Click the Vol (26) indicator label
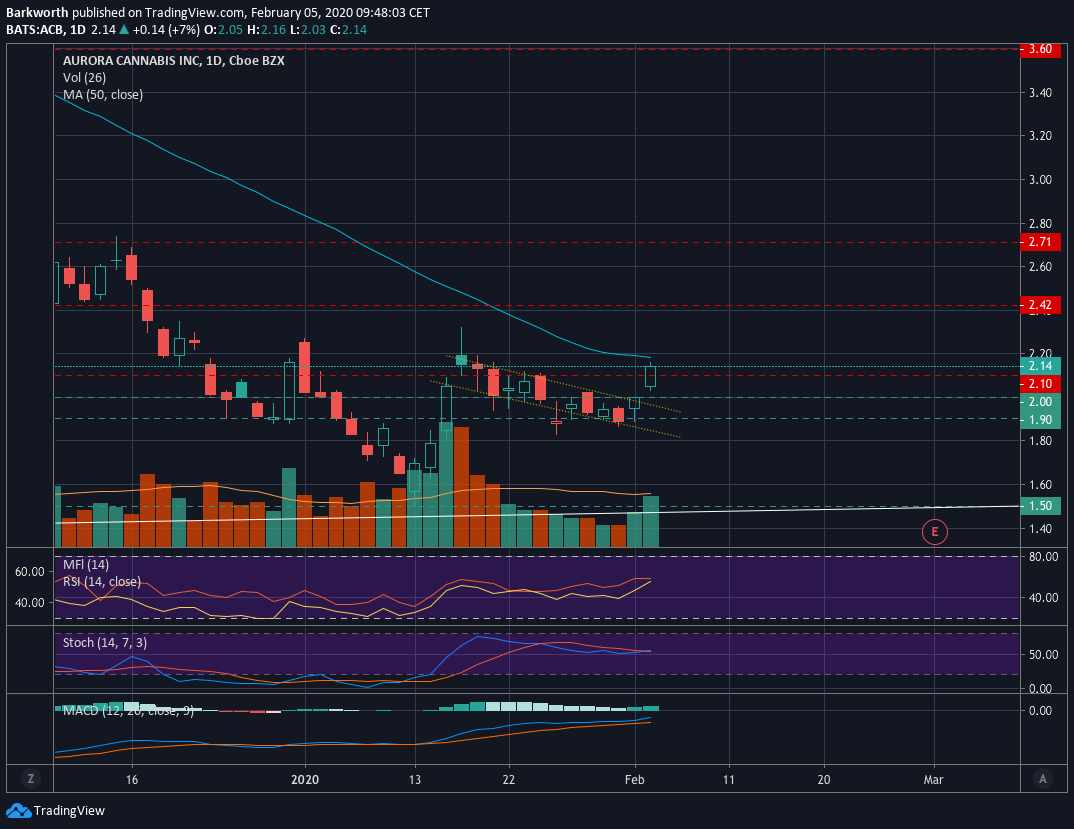1074x829 pixels. coord(84,77)
